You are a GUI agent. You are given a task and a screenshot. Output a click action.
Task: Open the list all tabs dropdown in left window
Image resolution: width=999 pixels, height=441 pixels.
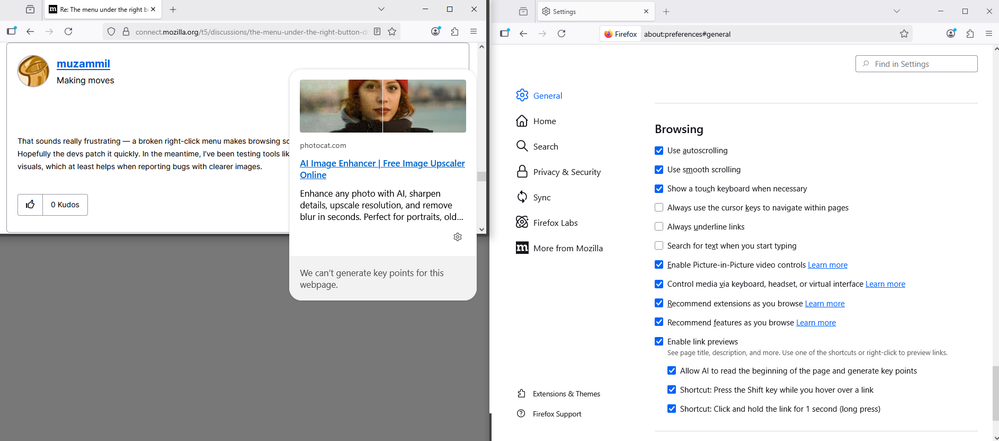point(380,9)
